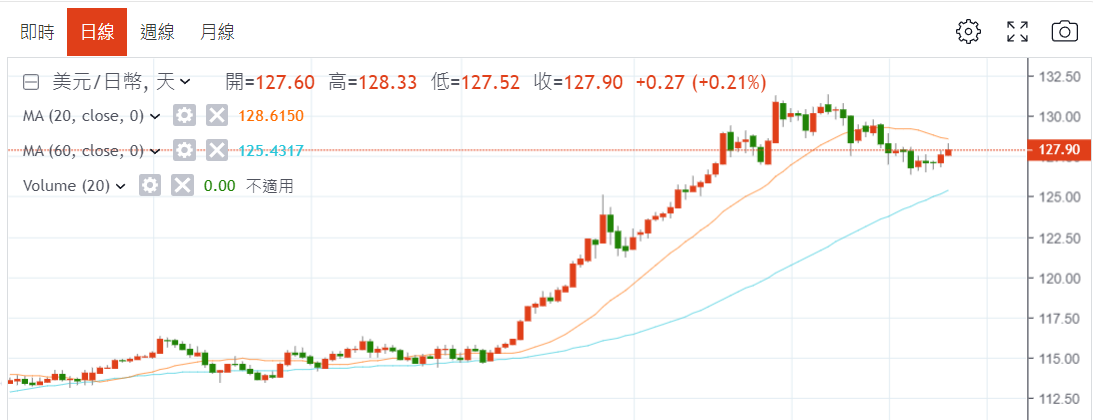Take chart snapshot with camera icon
Screen dimensions: 1093x420
(x=1064, y=32)
